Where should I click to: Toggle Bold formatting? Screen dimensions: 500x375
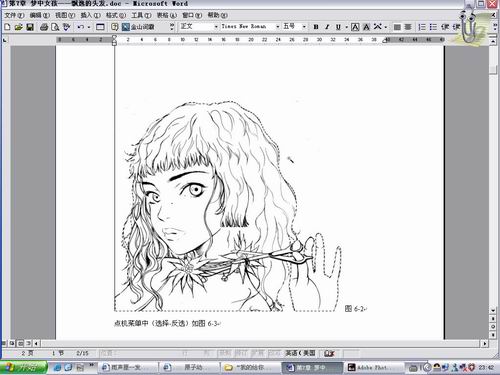(x=316, y=27)
